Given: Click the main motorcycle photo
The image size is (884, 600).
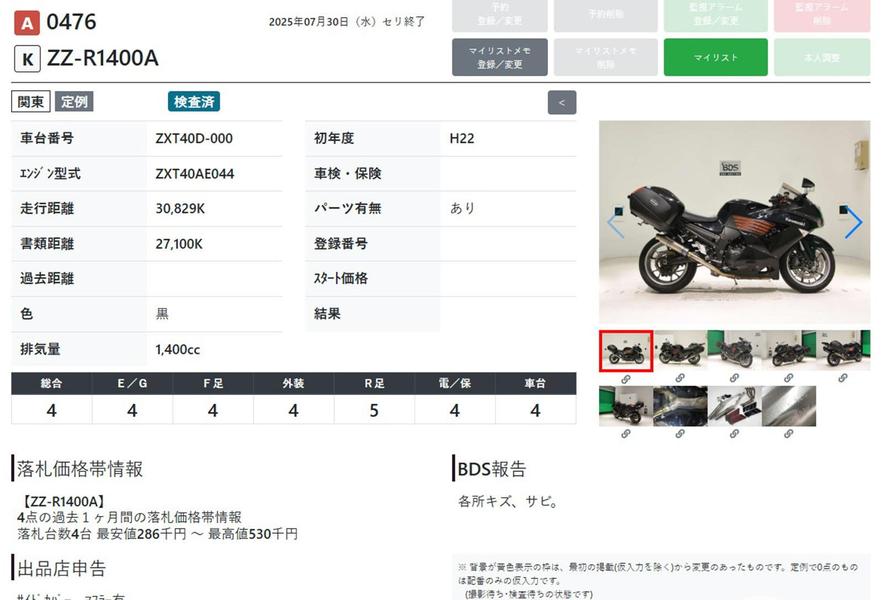Looking at the screenshot, I should coord(734,223).
